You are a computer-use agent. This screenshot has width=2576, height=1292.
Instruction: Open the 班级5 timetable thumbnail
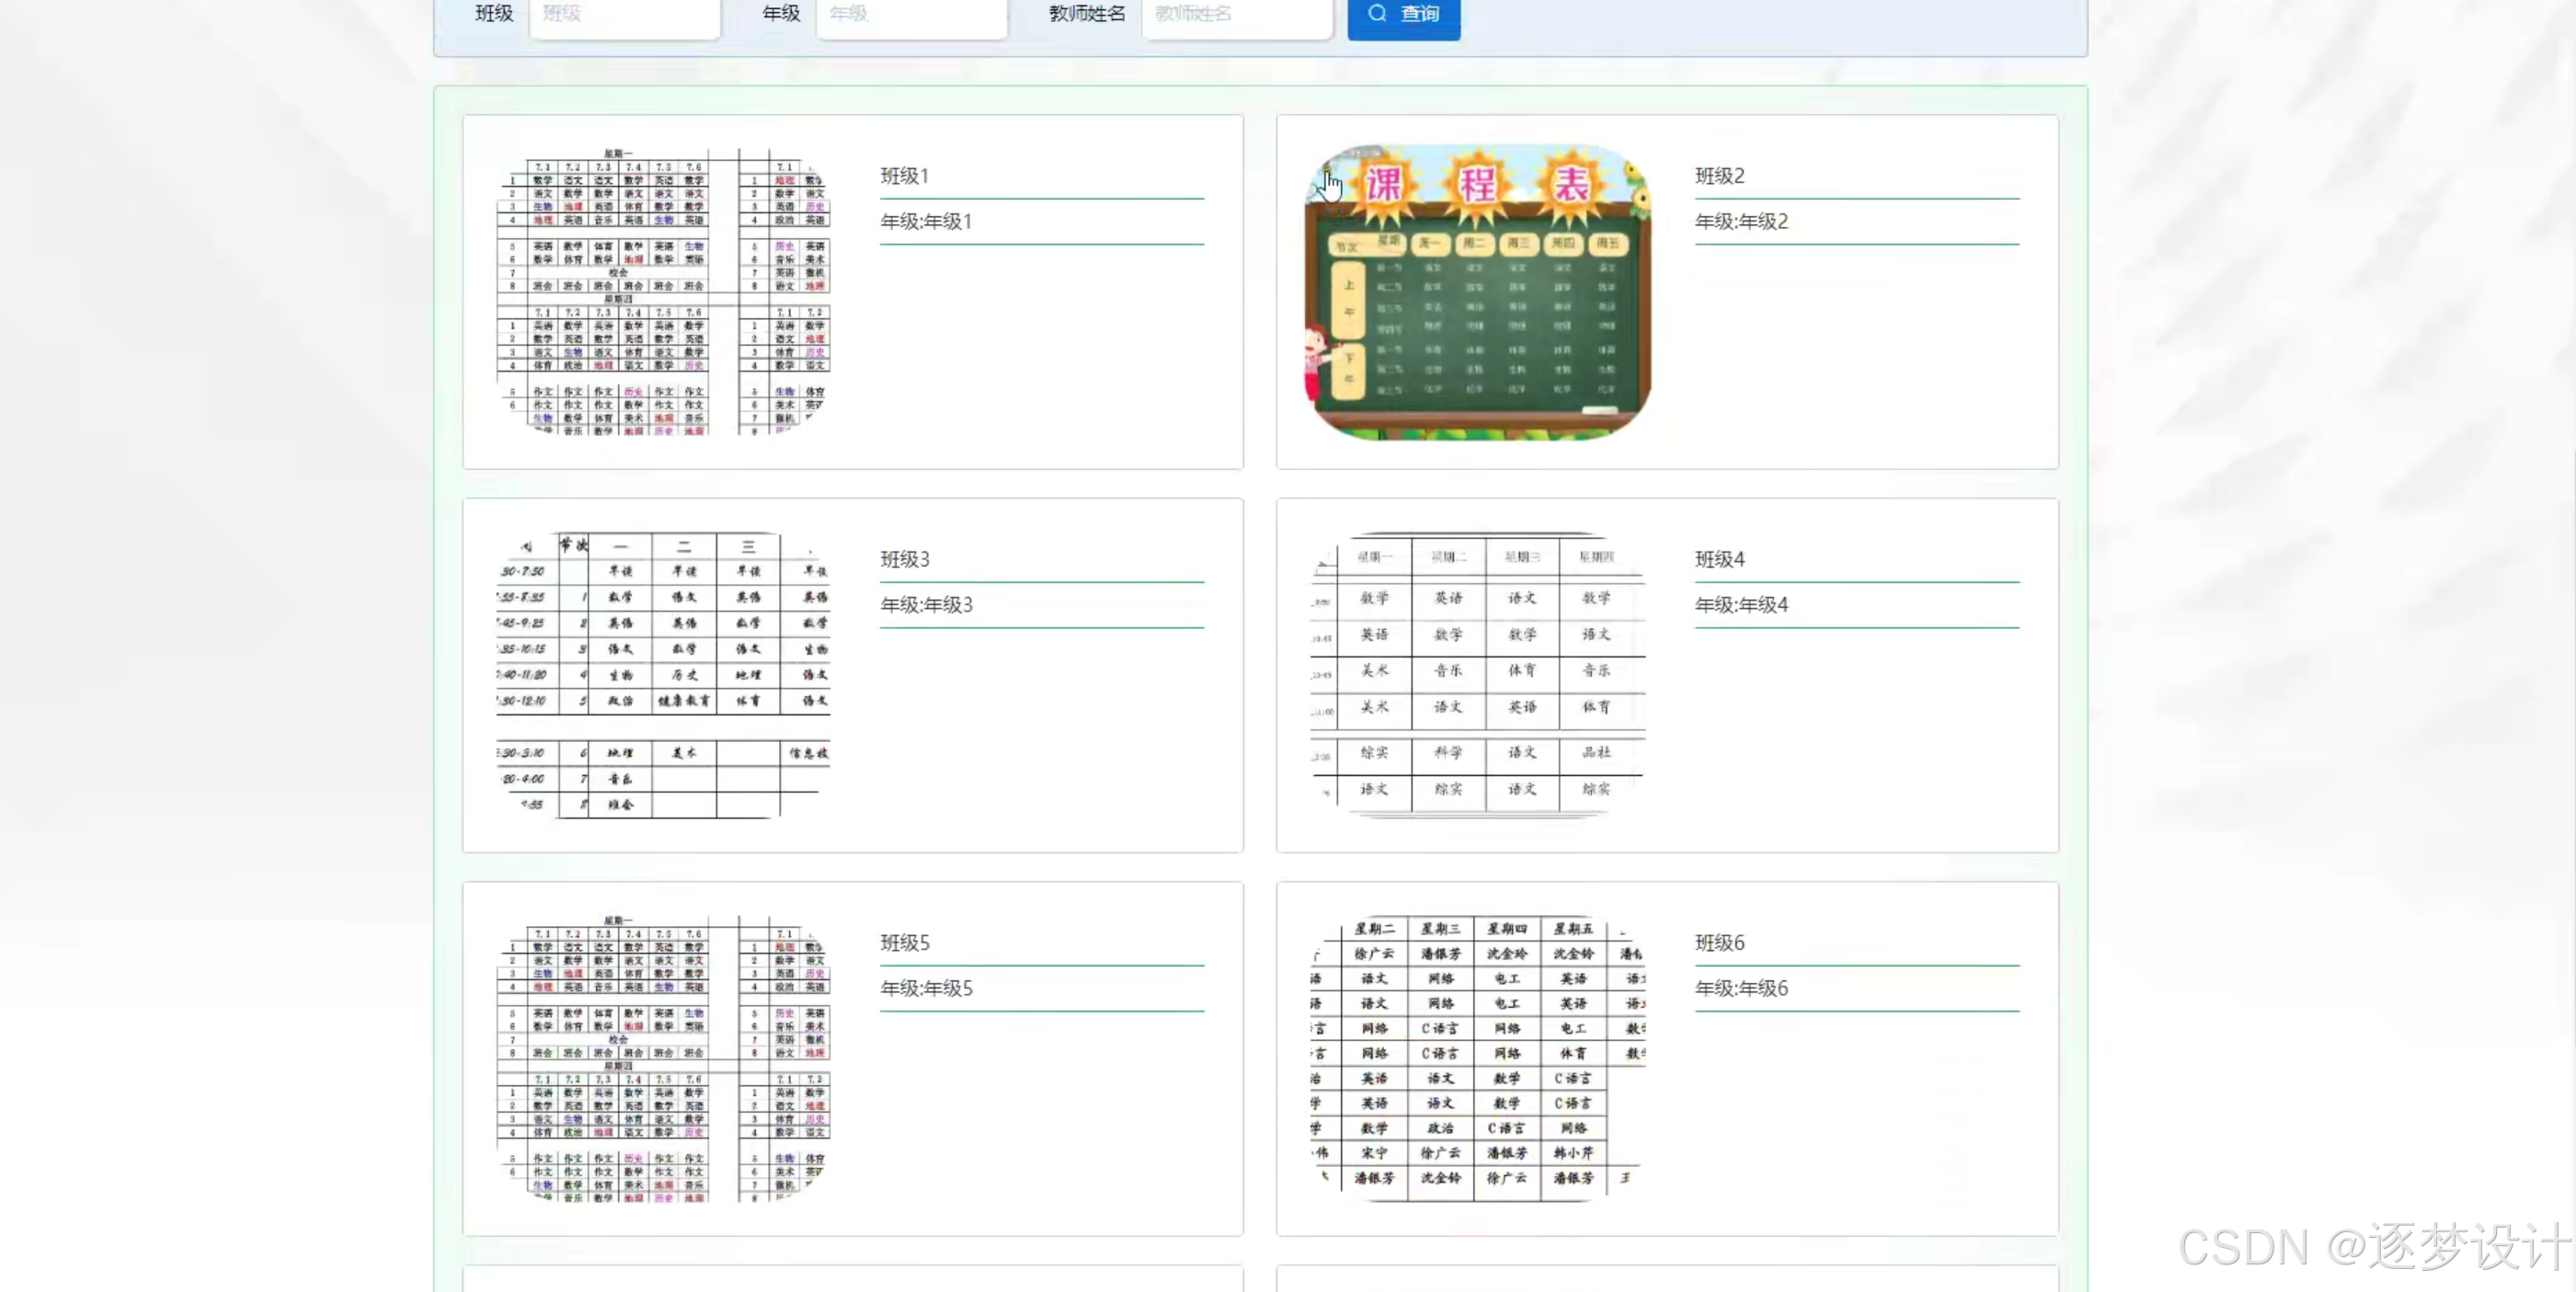pyautogui.click(x=663, y=1058)
